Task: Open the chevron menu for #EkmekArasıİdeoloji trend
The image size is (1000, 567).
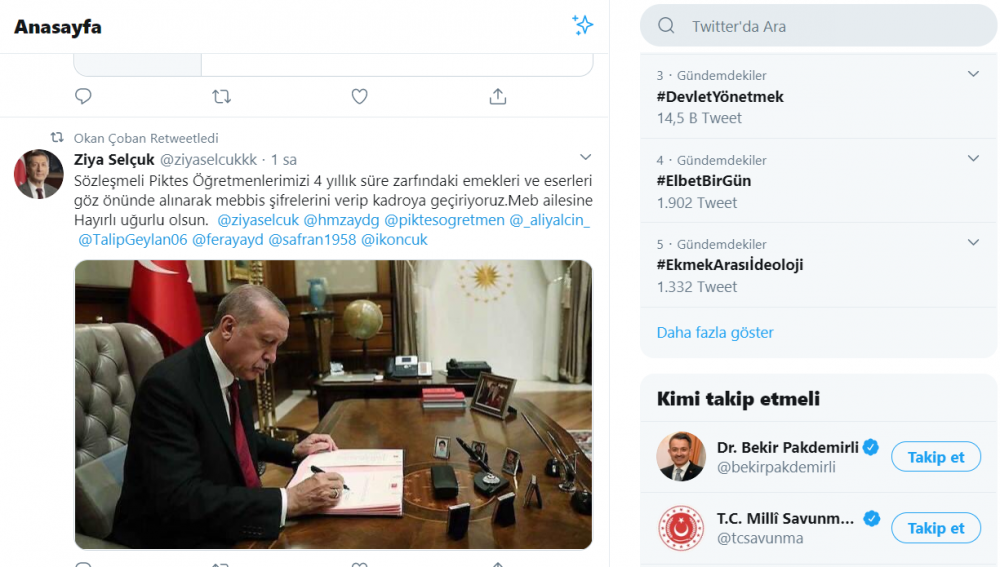Action: [973, 243]
